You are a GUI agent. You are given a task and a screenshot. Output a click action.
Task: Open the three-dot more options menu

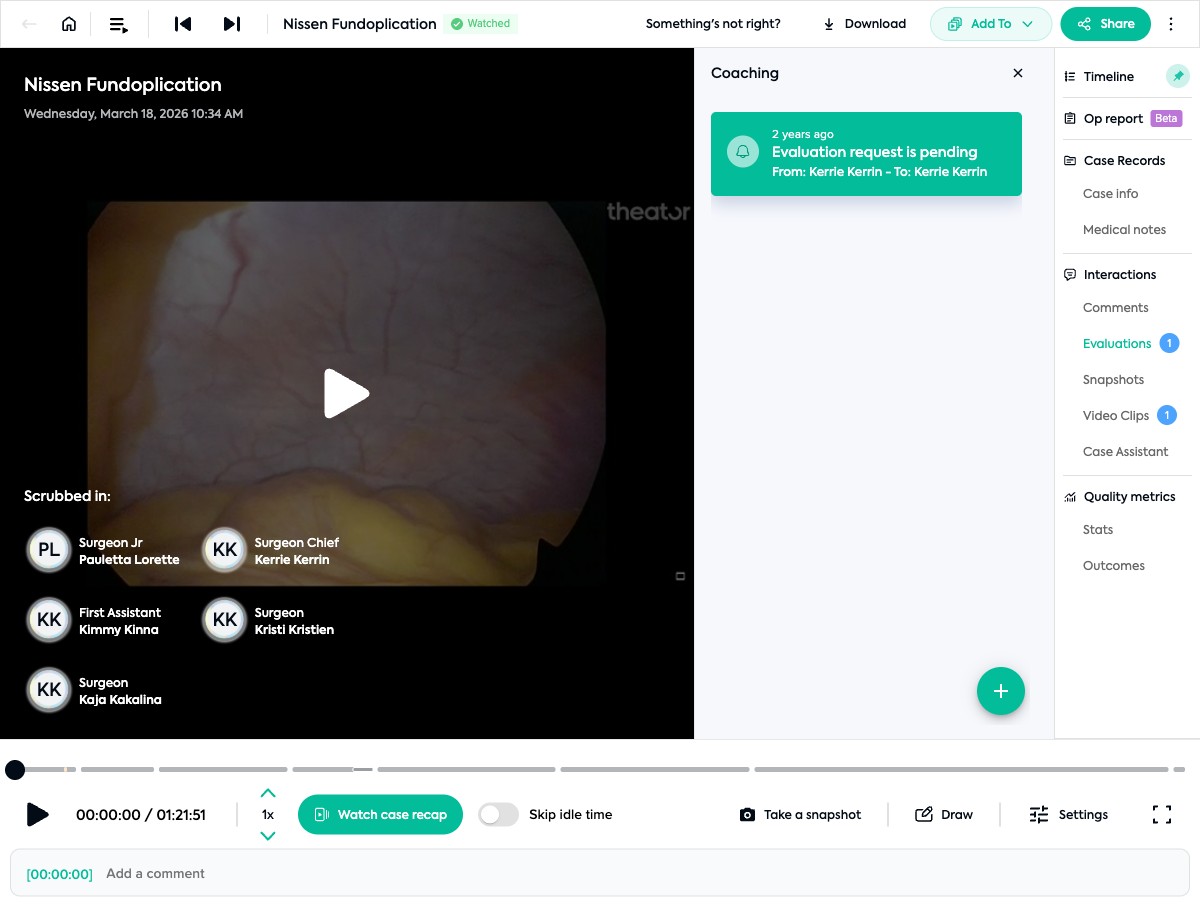pyautogui.click(x=1171, y=24)
